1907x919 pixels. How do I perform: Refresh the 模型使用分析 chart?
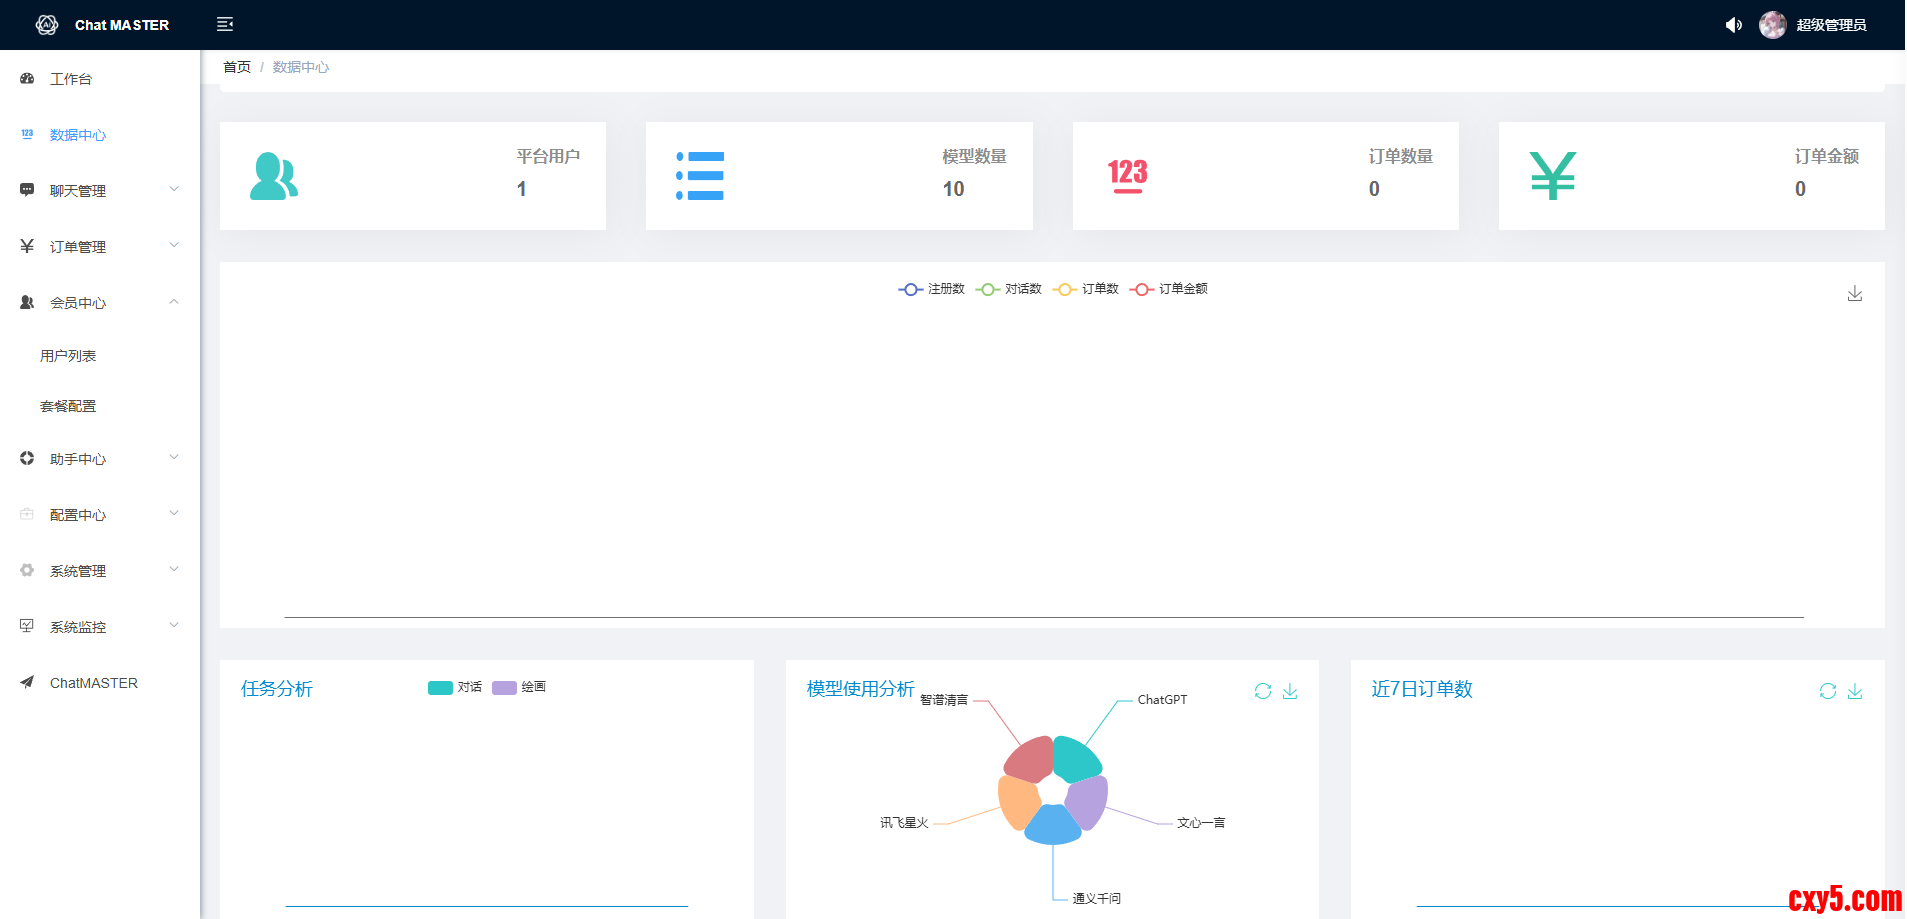(x=1262, y=691)
